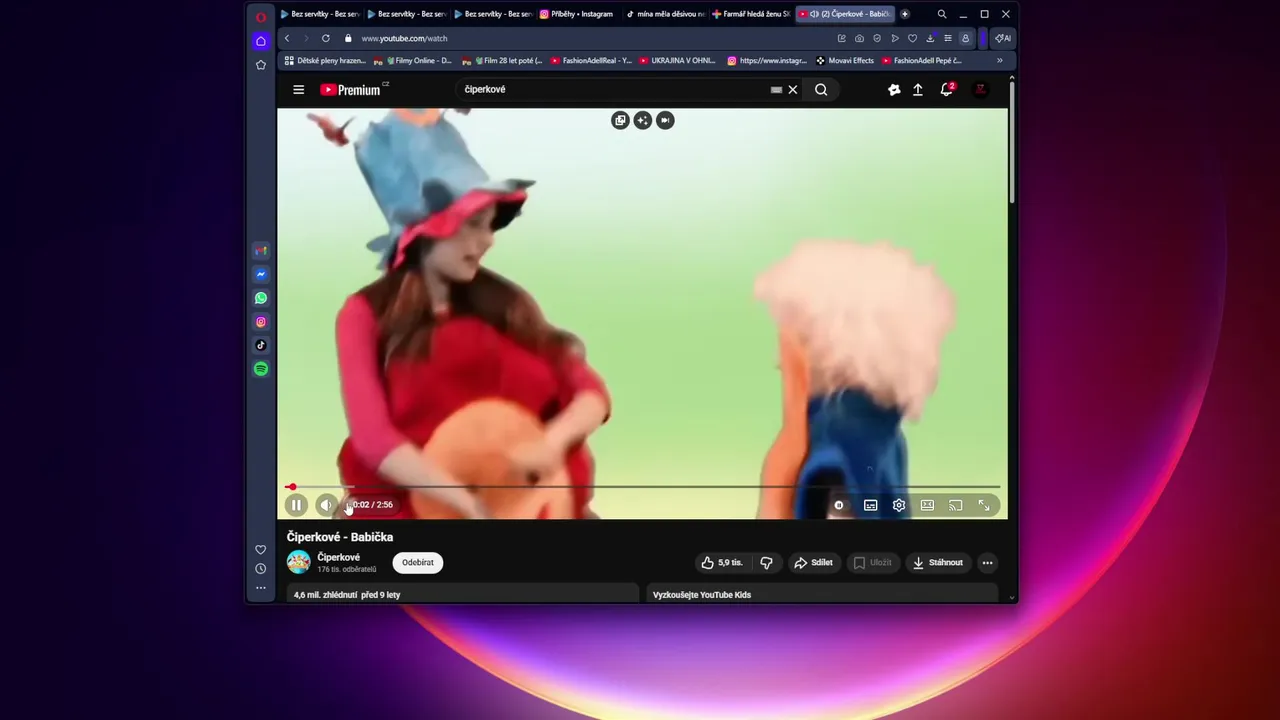Screen dimensions: 1280x720
Task: Like the video with 5,9 tis. likes
Action: click(x=722, y=563)
